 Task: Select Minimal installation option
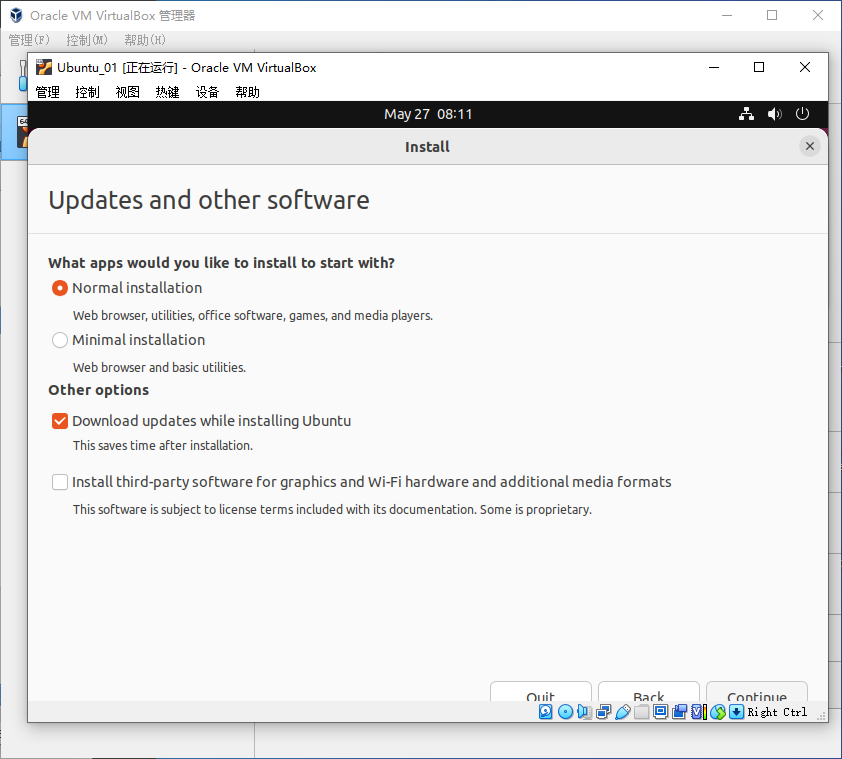pyautogui.click(x=60, y=340)
